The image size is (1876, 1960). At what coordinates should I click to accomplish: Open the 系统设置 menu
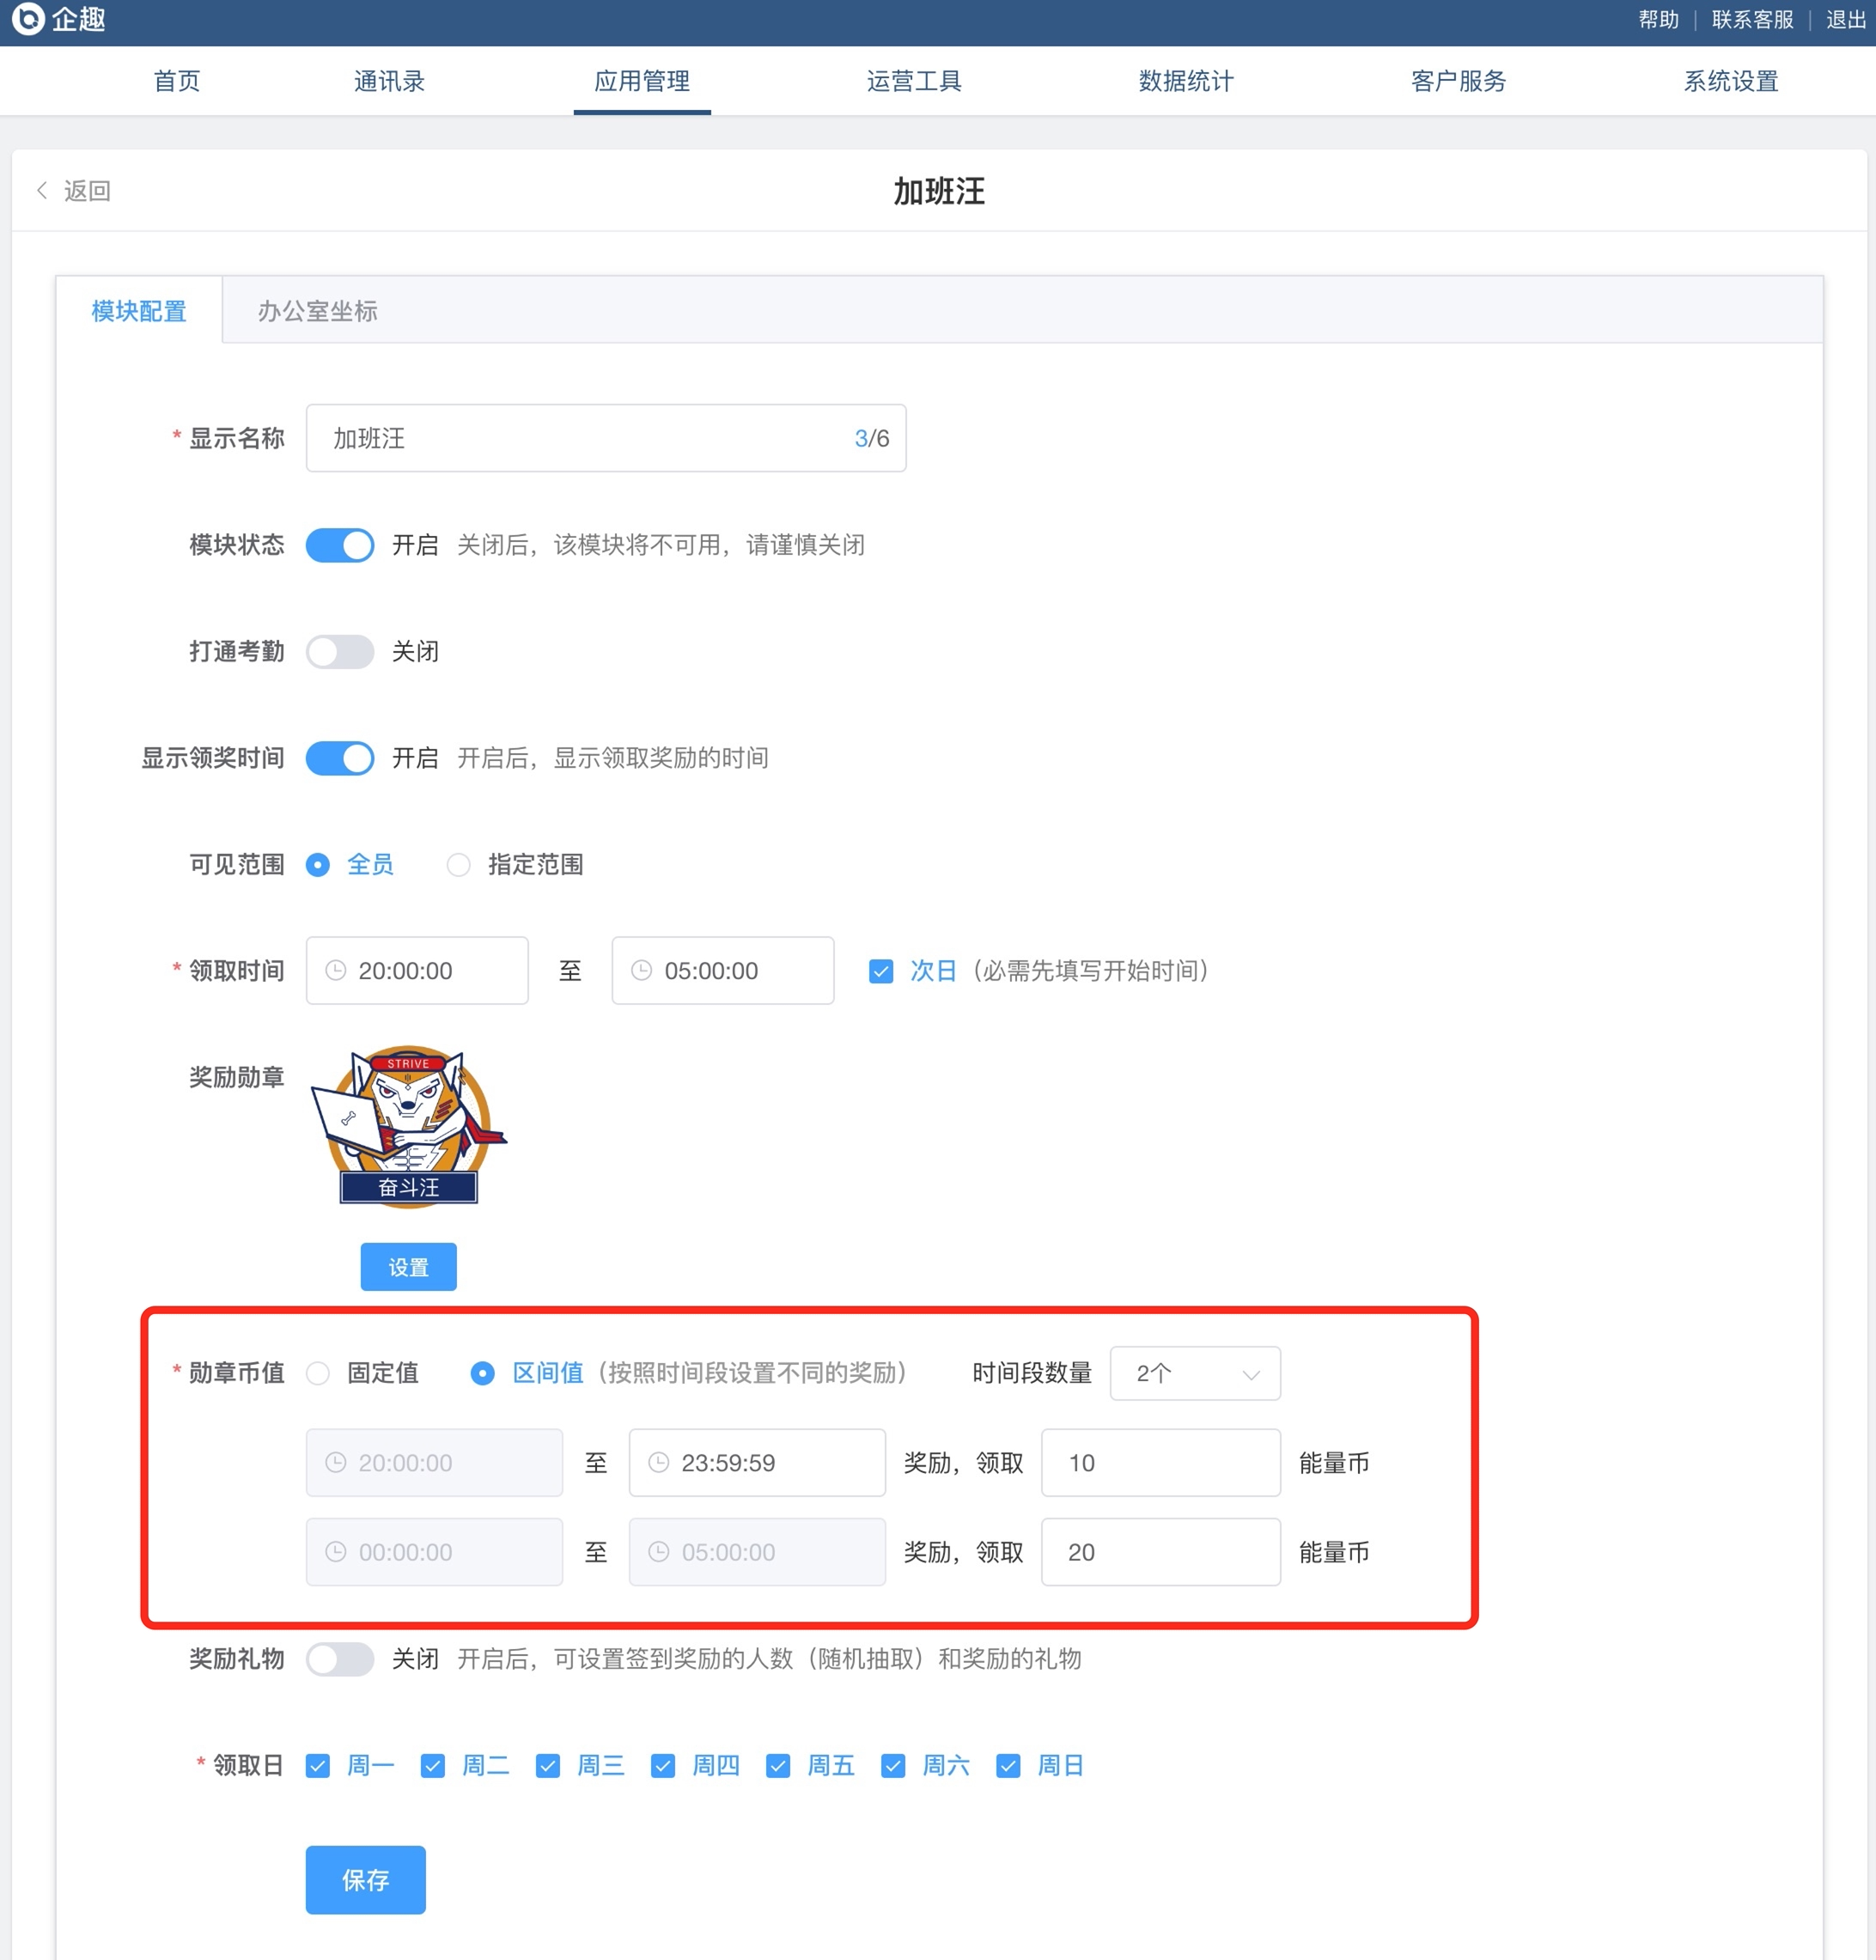pos(1731,80)
